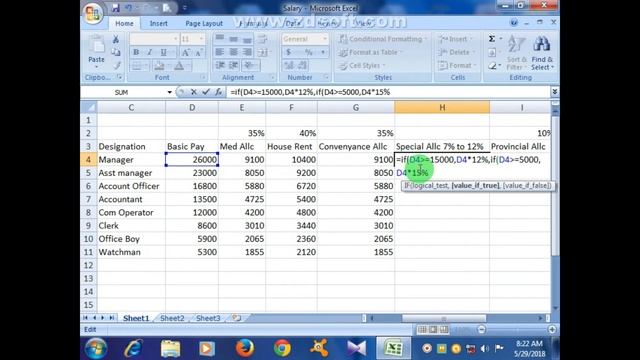
Task: Click the Accounting dollar format icon
Action: tap(289, 52)
